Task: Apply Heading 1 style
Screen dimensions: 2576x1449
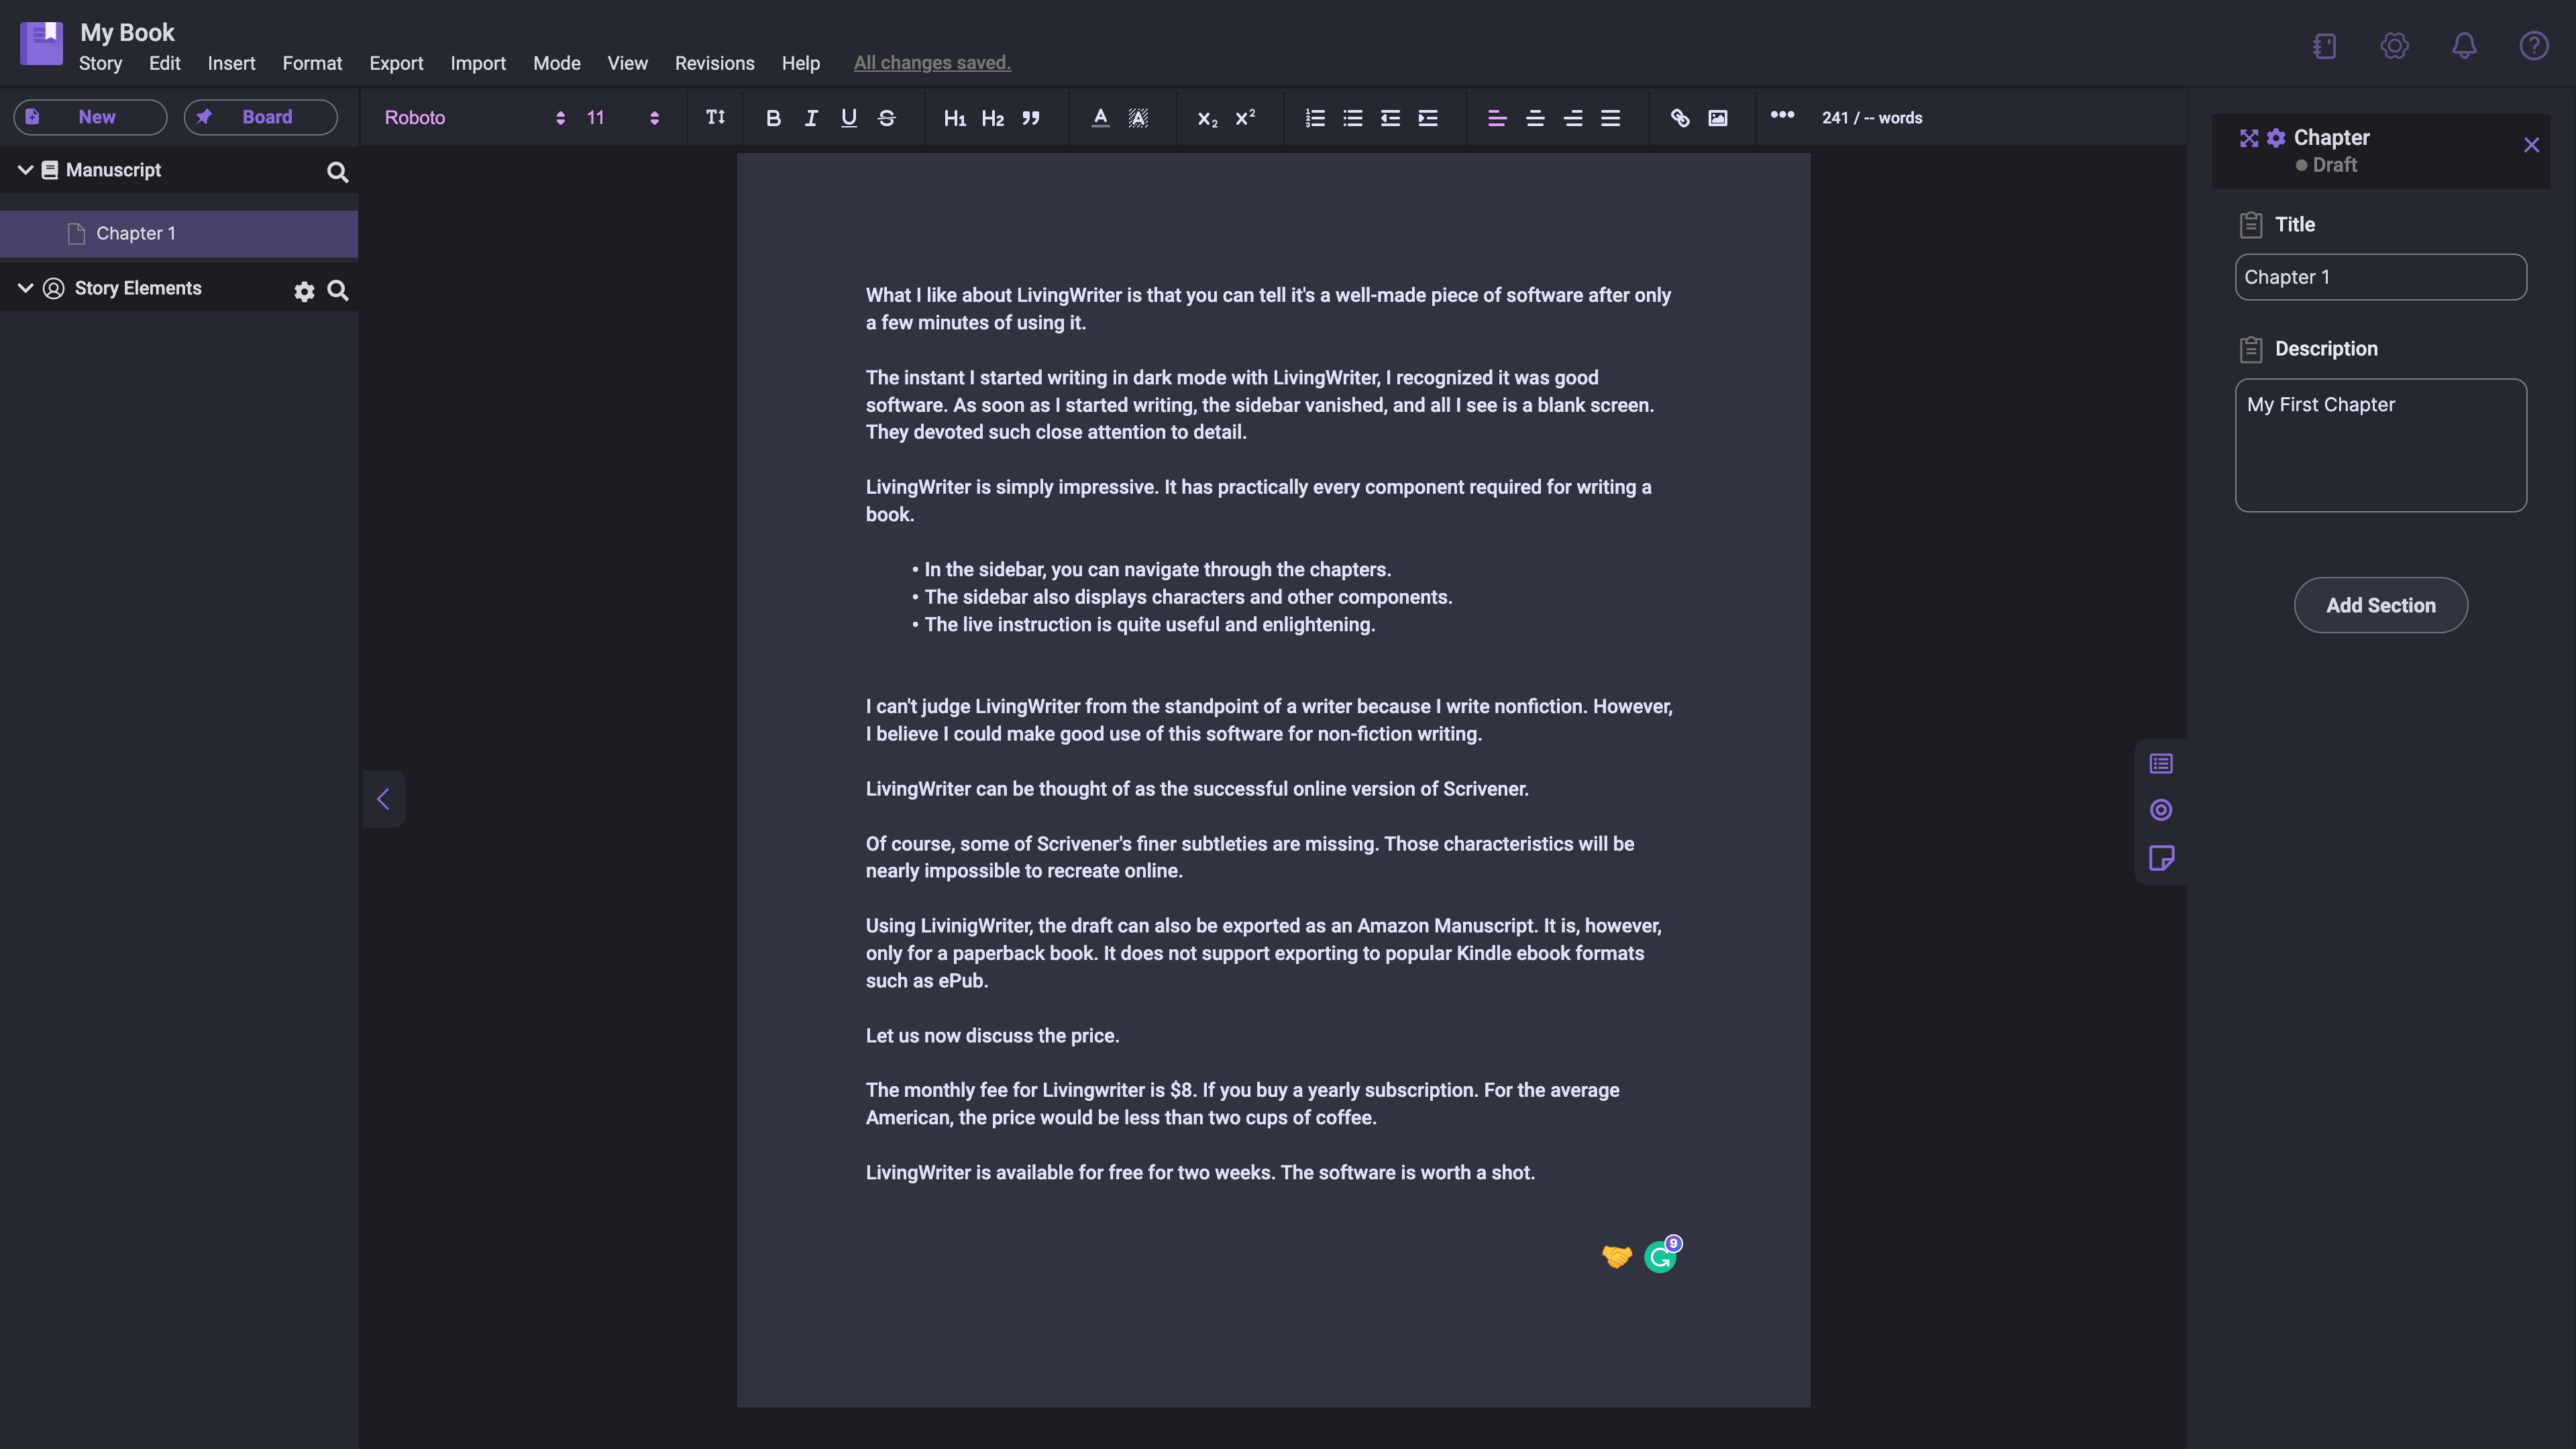Action: [x=955, y=118]
